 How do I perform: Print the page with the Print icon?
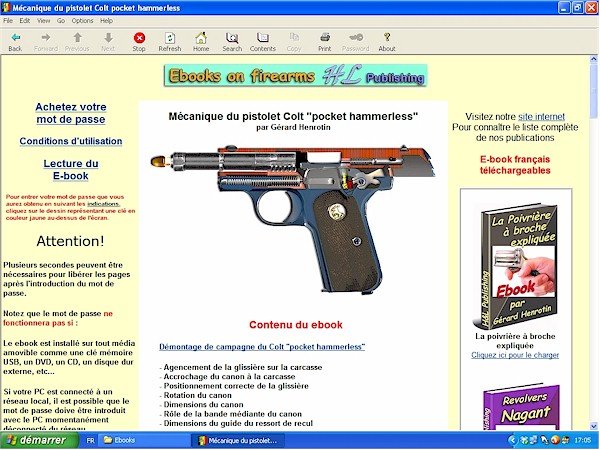[x=325, y=38]
